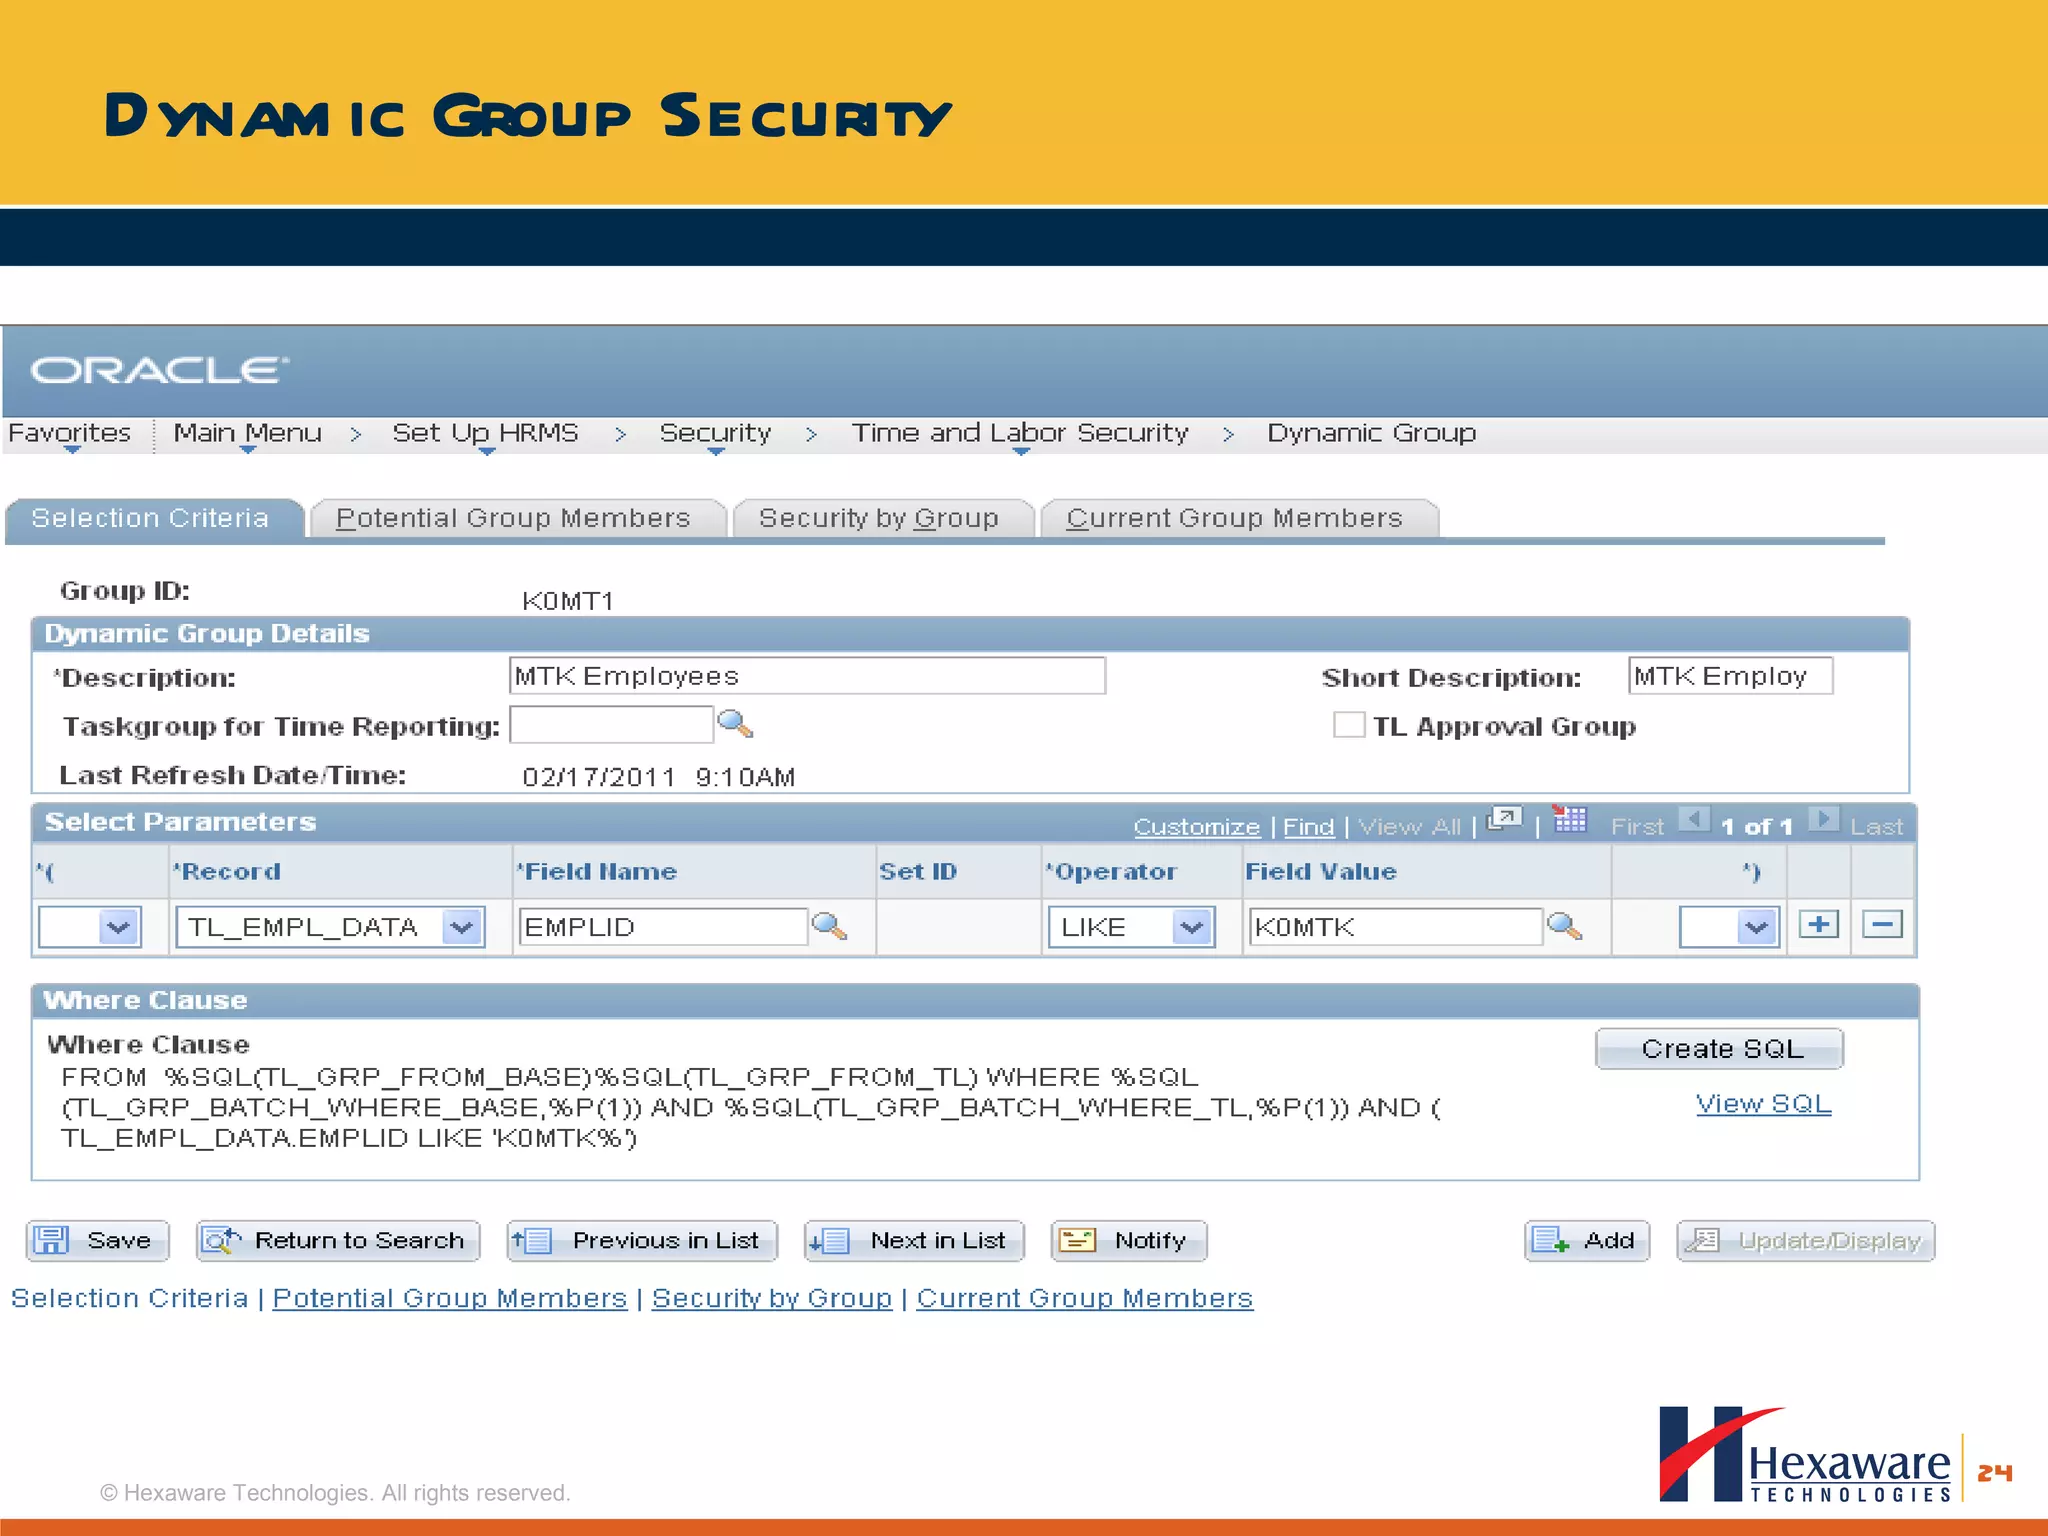2048x1536 pixels.
Task: Click the Find link in grid header
Action: coord(1308,827)
